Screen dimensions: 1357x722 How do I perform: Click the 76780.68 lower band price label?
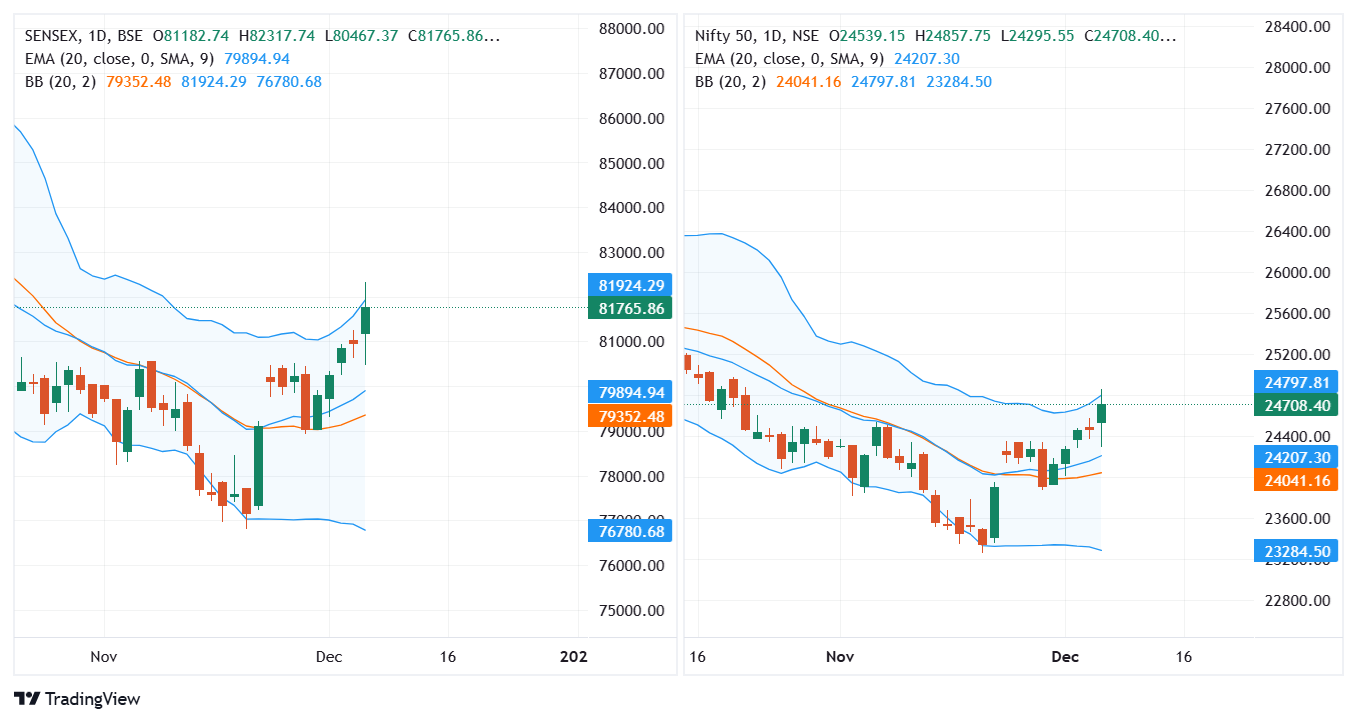(x=630, y=531)
